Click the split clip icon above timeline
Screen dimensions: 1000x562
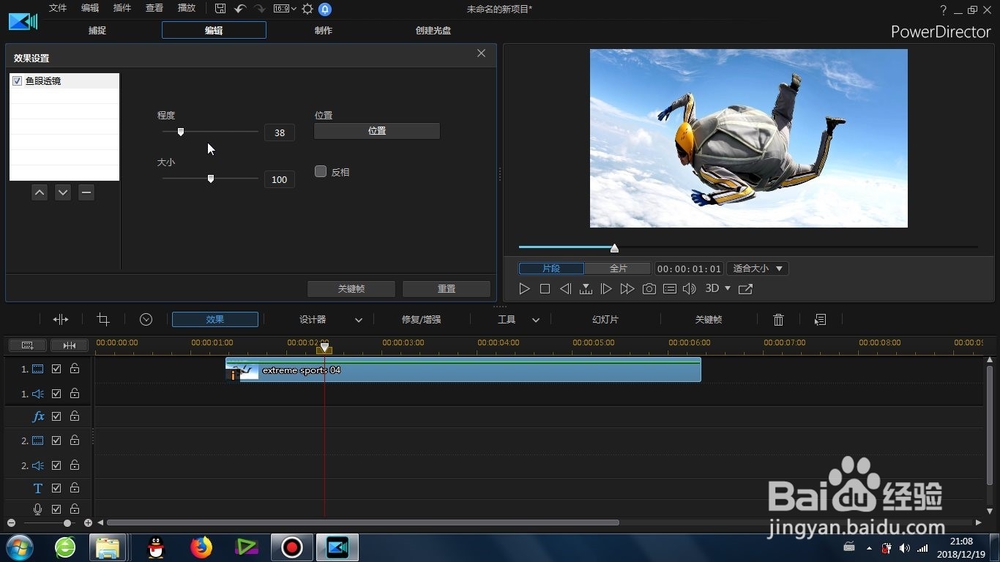coord(61,320)
